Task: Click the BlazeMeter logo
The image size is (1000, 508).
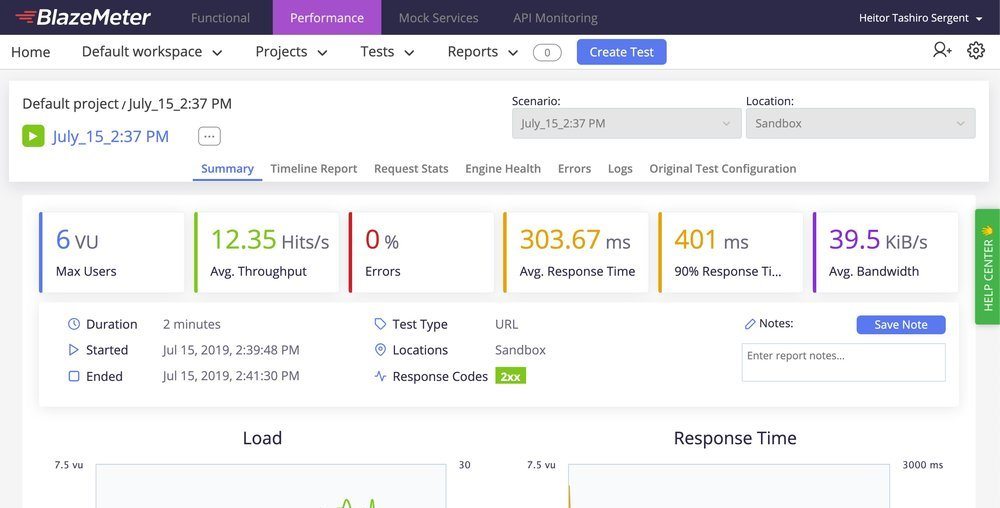Action: coord(83,17)
